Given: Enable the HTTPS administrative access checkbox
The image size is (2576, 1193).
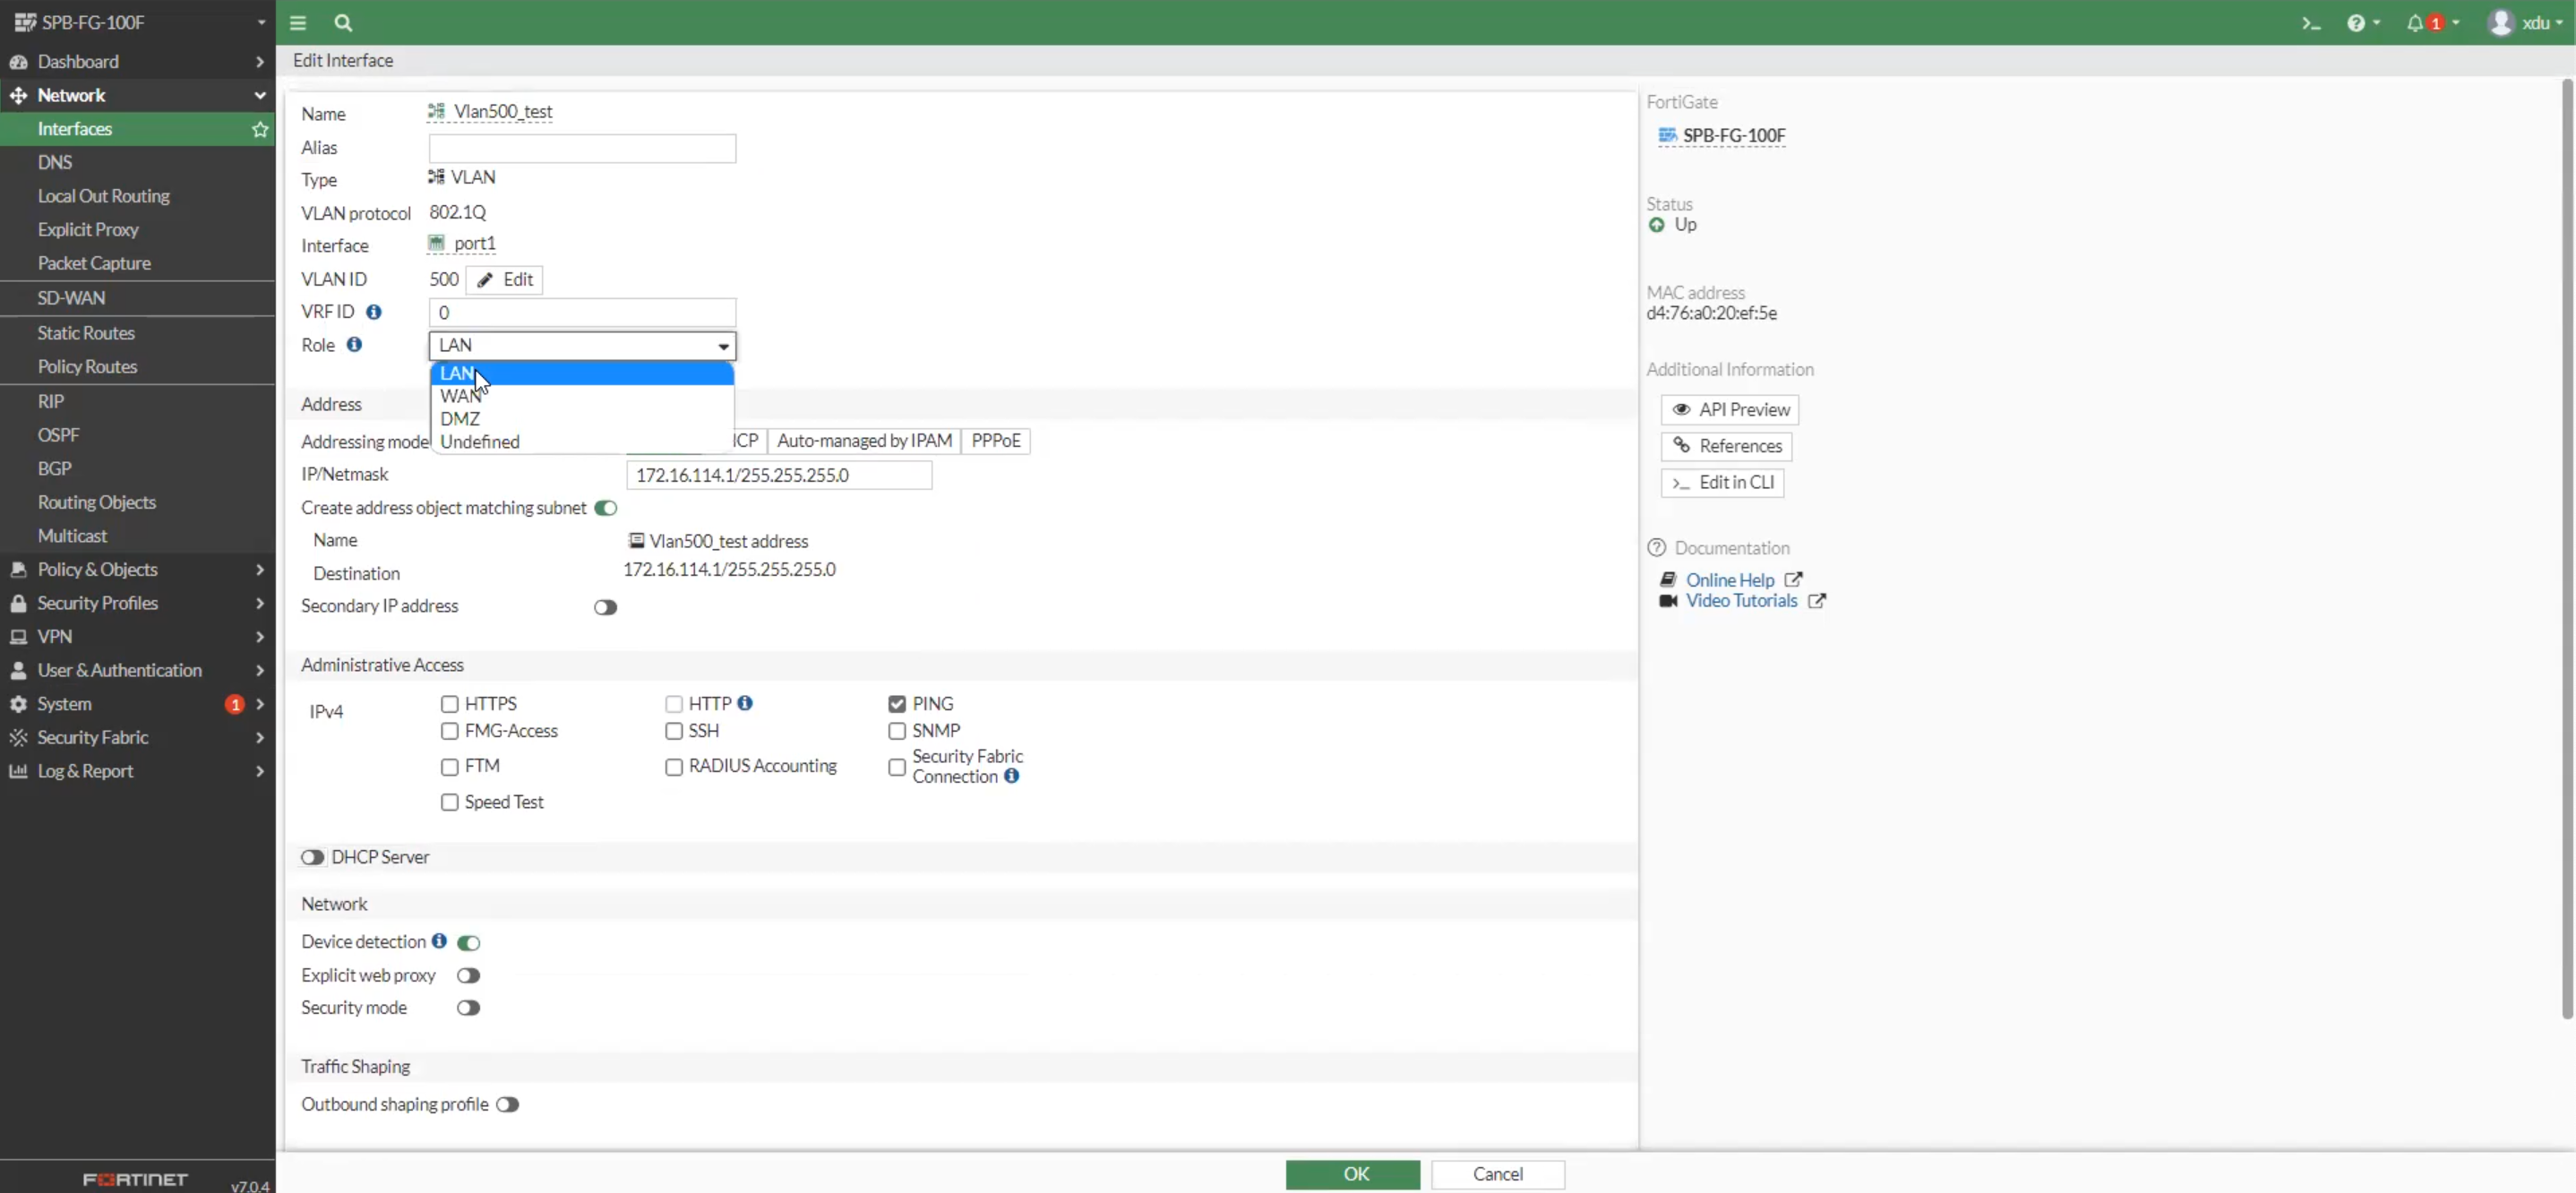Looking at the screenshot, I should tap(450, 704).
